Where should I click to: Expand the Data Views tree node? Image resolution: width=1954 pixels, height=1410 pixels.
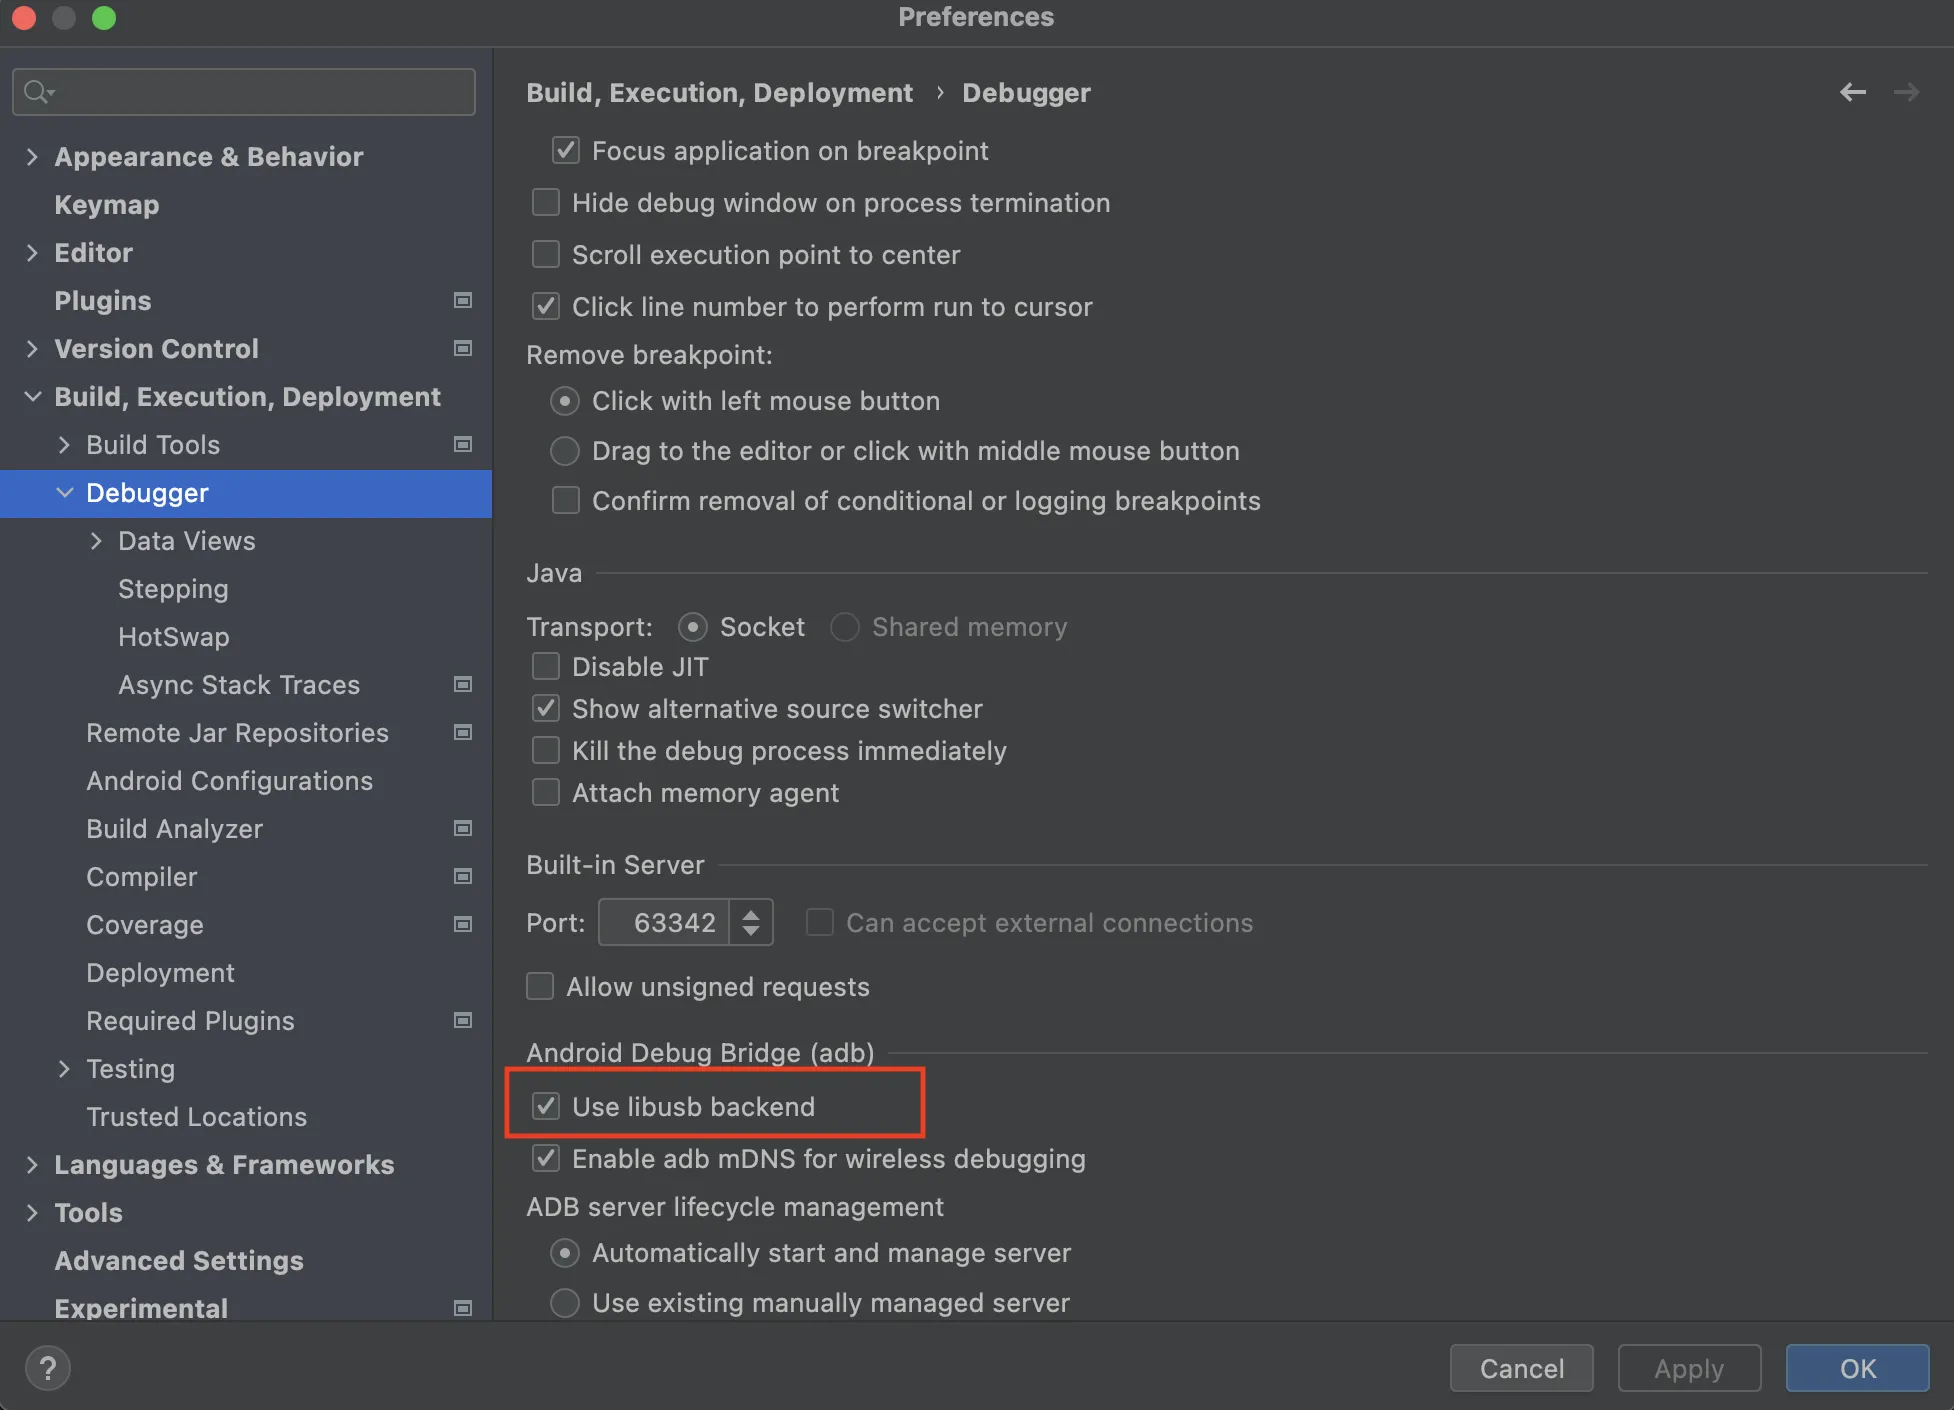pos(96,541)
